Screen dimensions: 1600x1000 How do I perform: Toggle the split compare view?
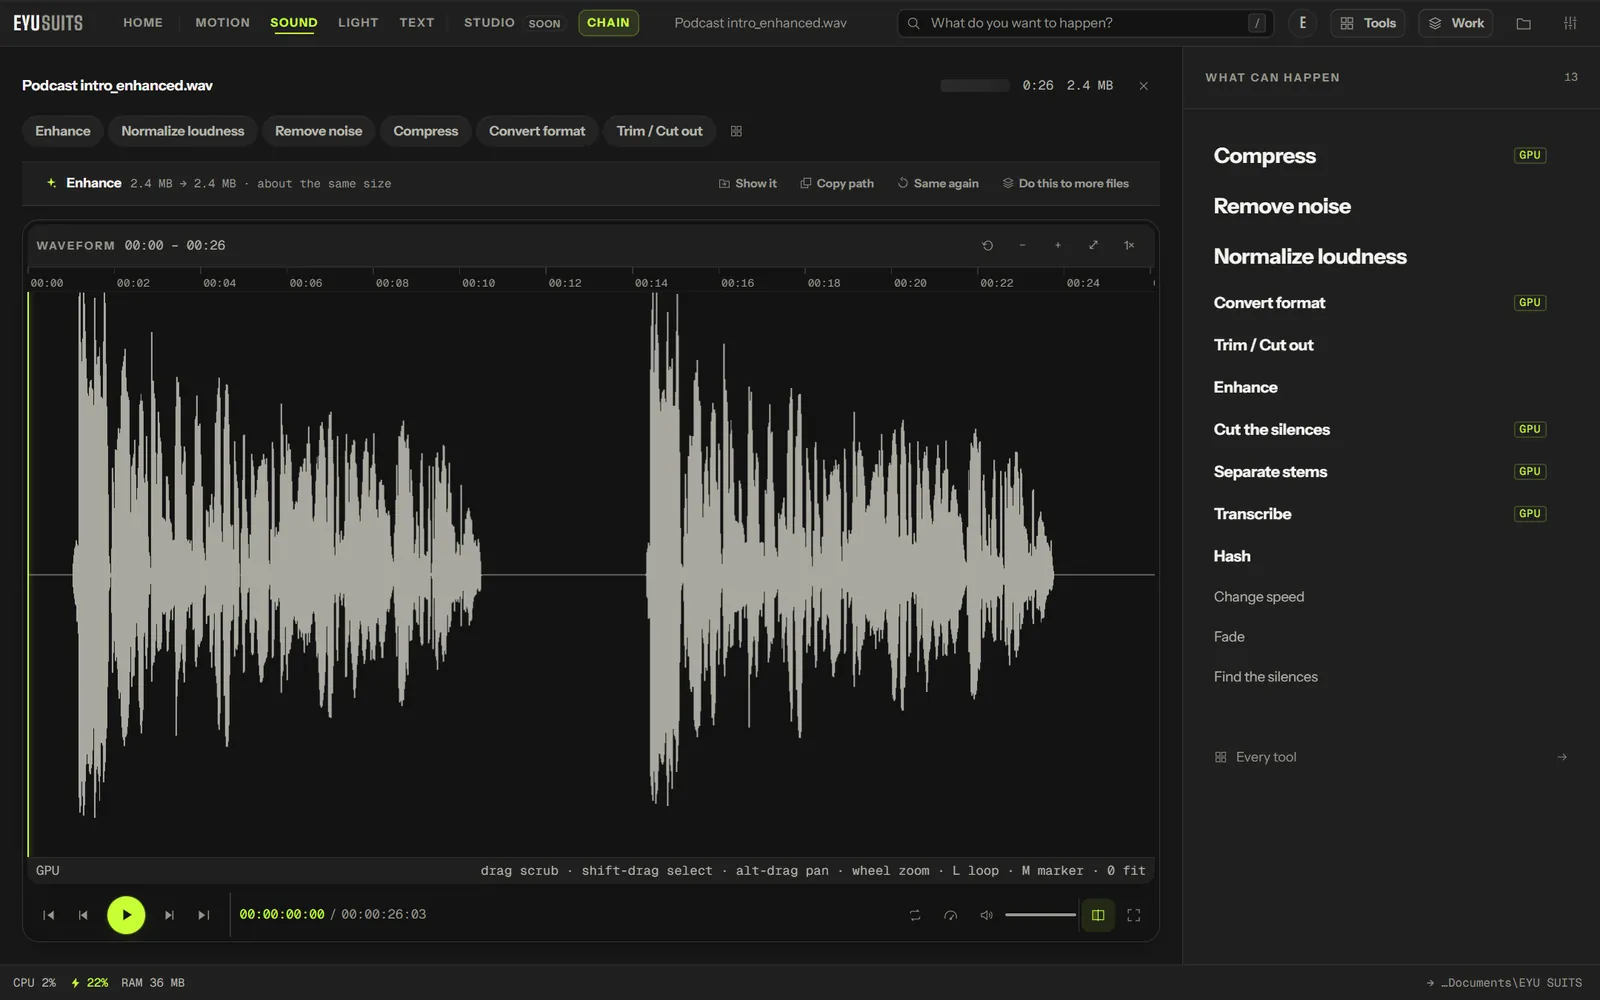pyautogui.click(x=1098, y=915)
